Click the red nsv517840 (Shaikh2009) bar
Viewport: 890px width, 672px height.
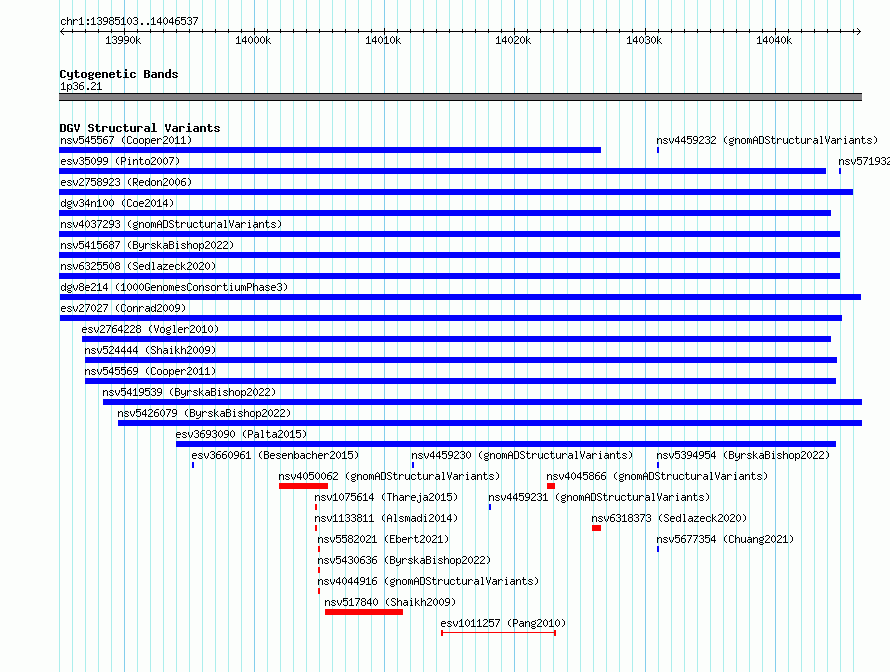[x=364, y=612]
